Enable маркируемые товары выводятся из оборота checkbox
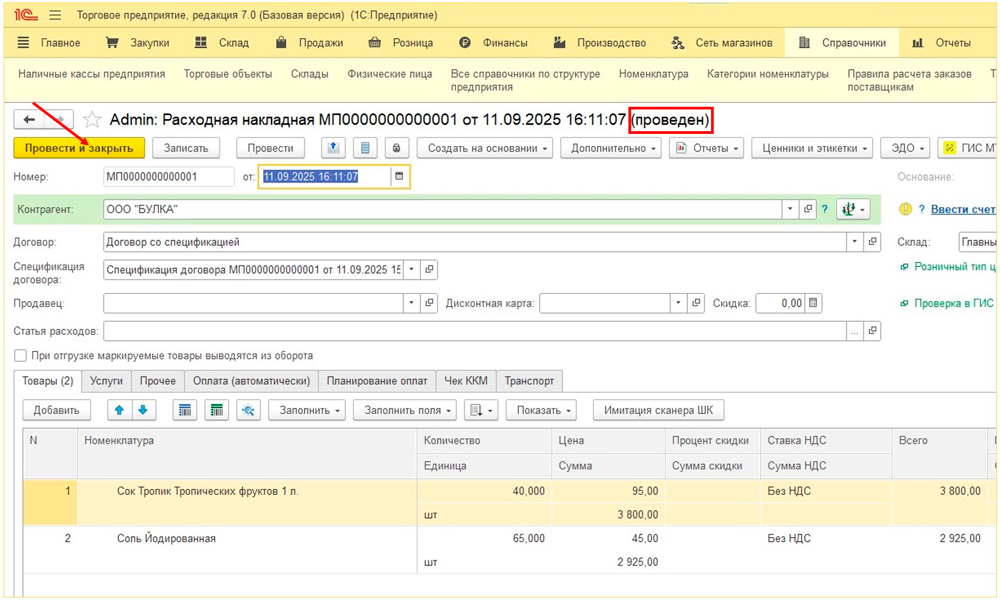 pos(21,356)
